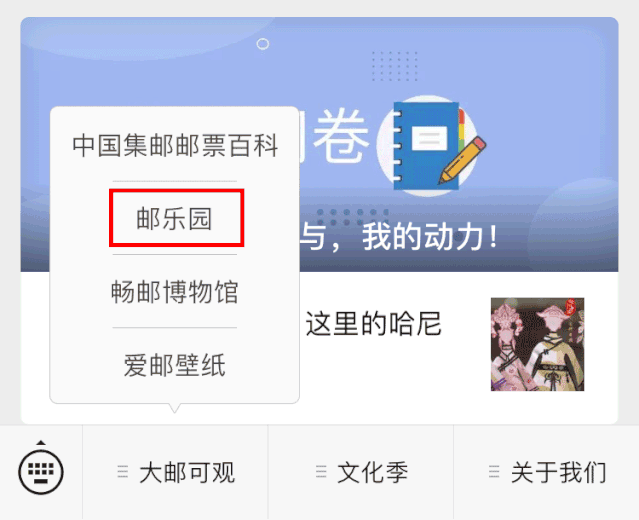Switch to keyboard input icon
Viewport: 639px width, 520px height.
(41, 472)
